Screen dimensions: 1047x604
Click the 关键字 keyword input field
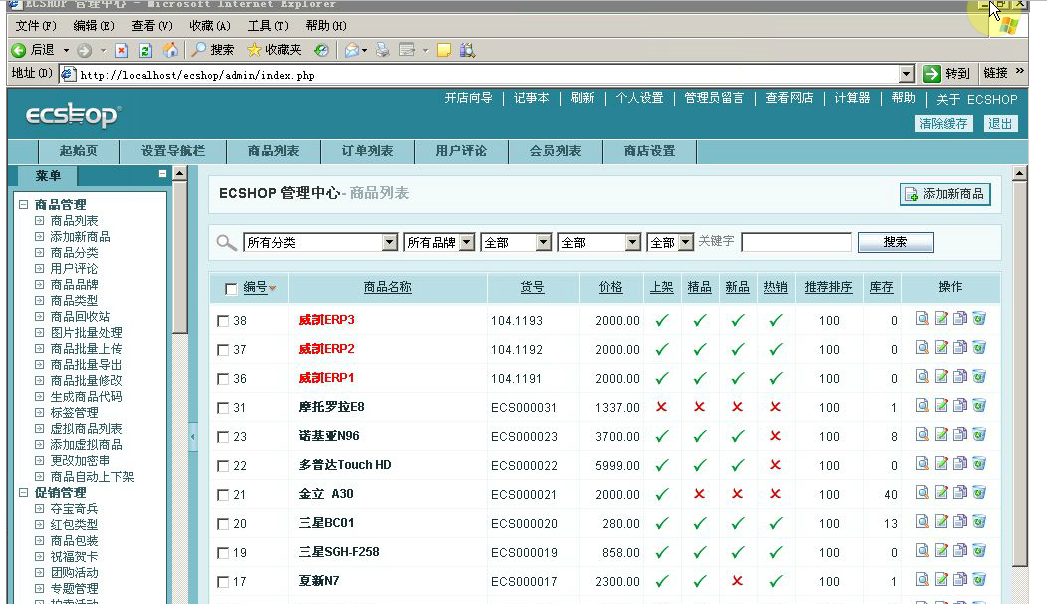point(797,242)
